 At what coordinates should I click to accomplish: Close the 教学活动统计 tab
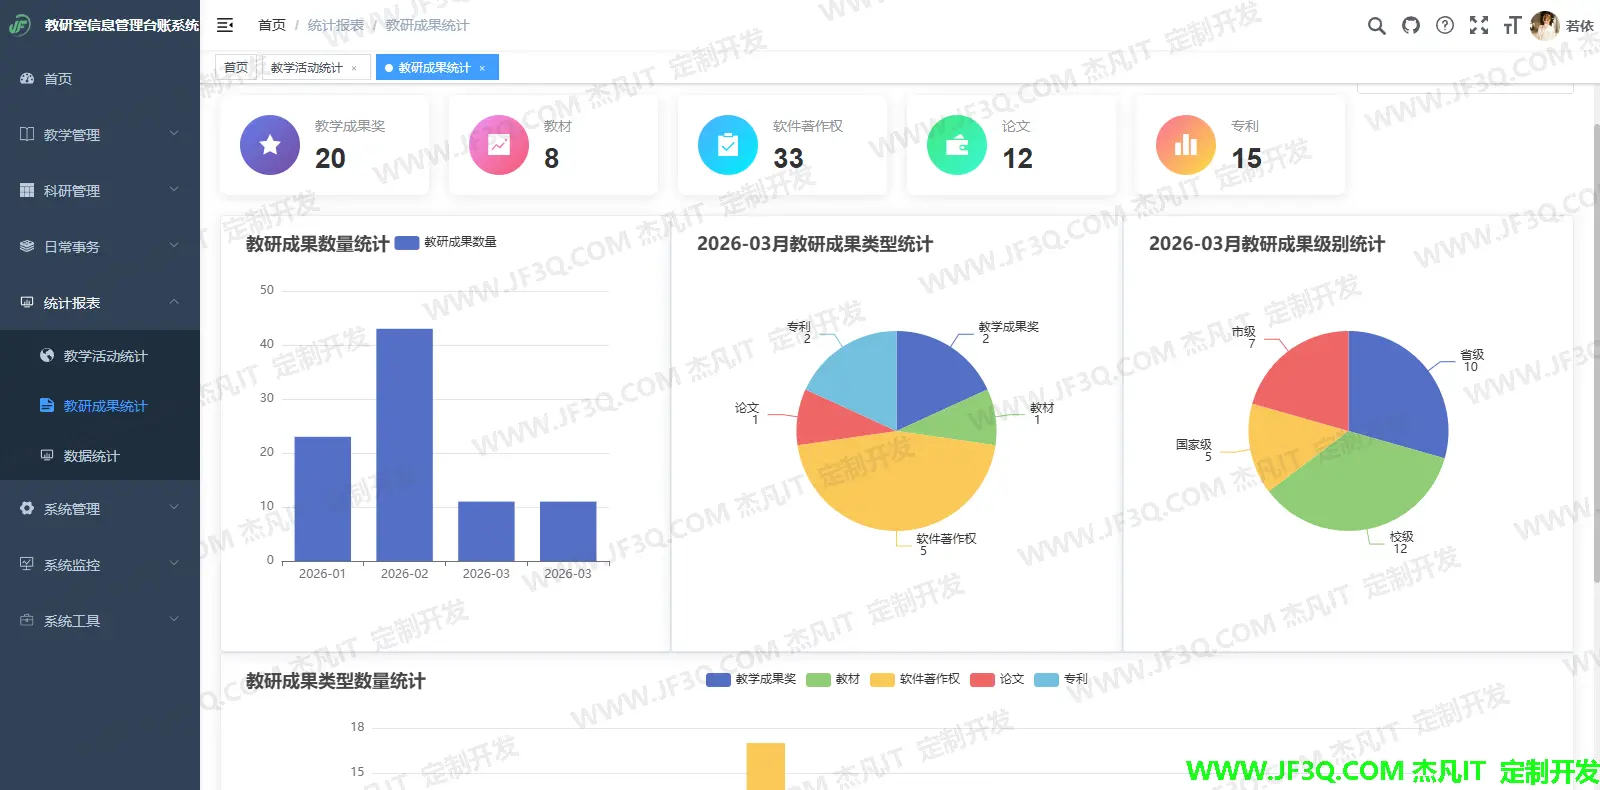click(354, 68)
